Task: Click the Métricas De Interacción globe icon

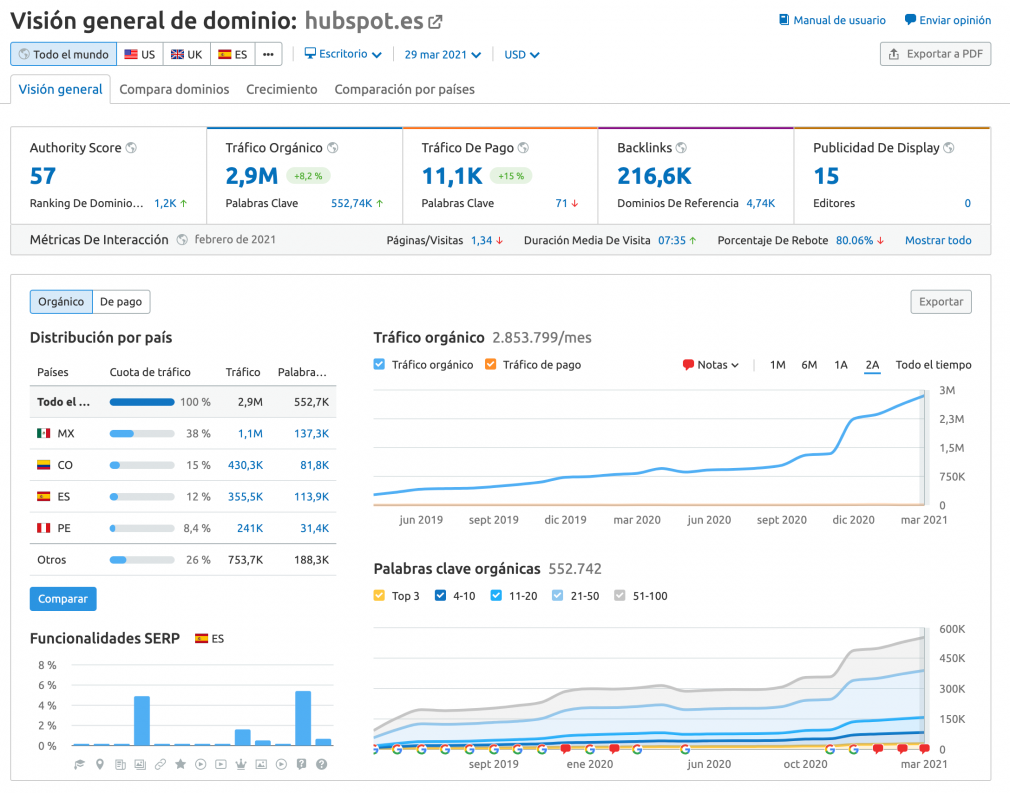Action: pyautogui.click(x=182, y=240)
